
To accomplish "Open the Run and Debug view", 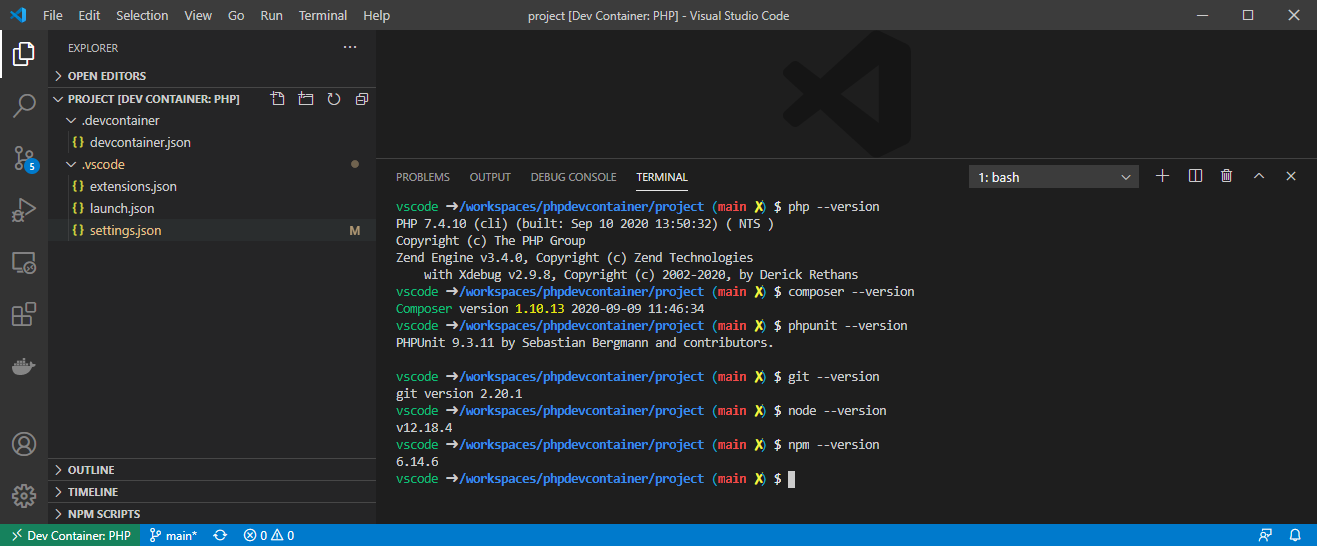I will coord(24,210).
